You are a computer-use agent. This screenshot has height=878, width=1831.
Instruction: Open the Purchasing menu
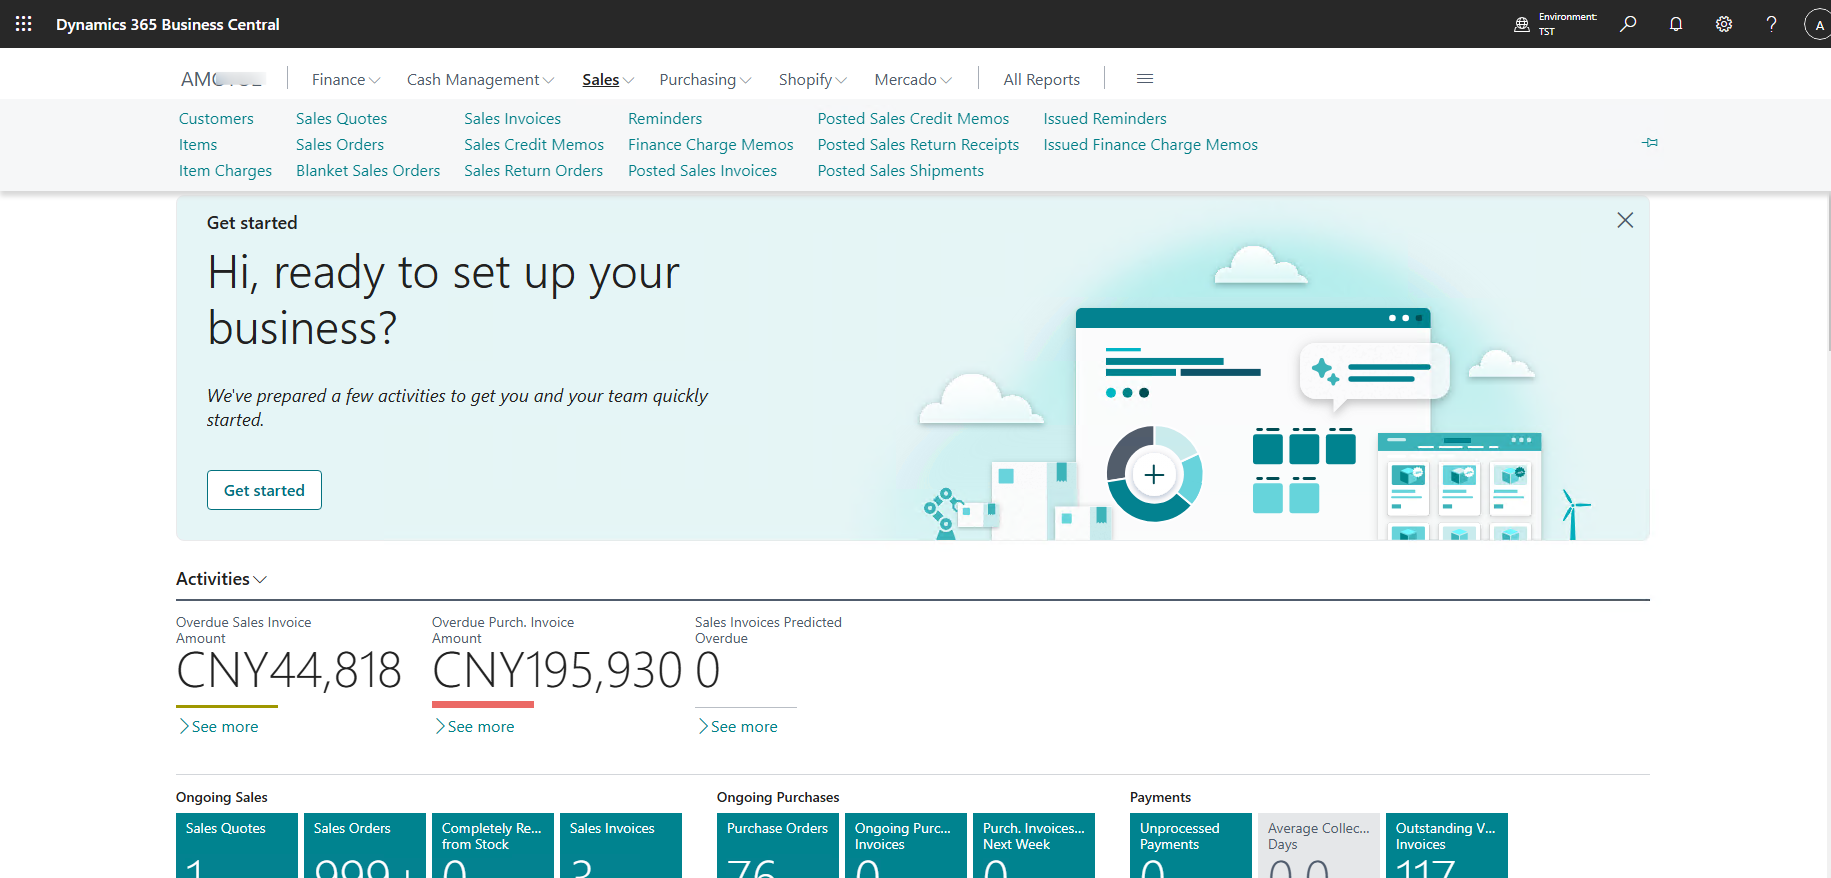point(705,79)
